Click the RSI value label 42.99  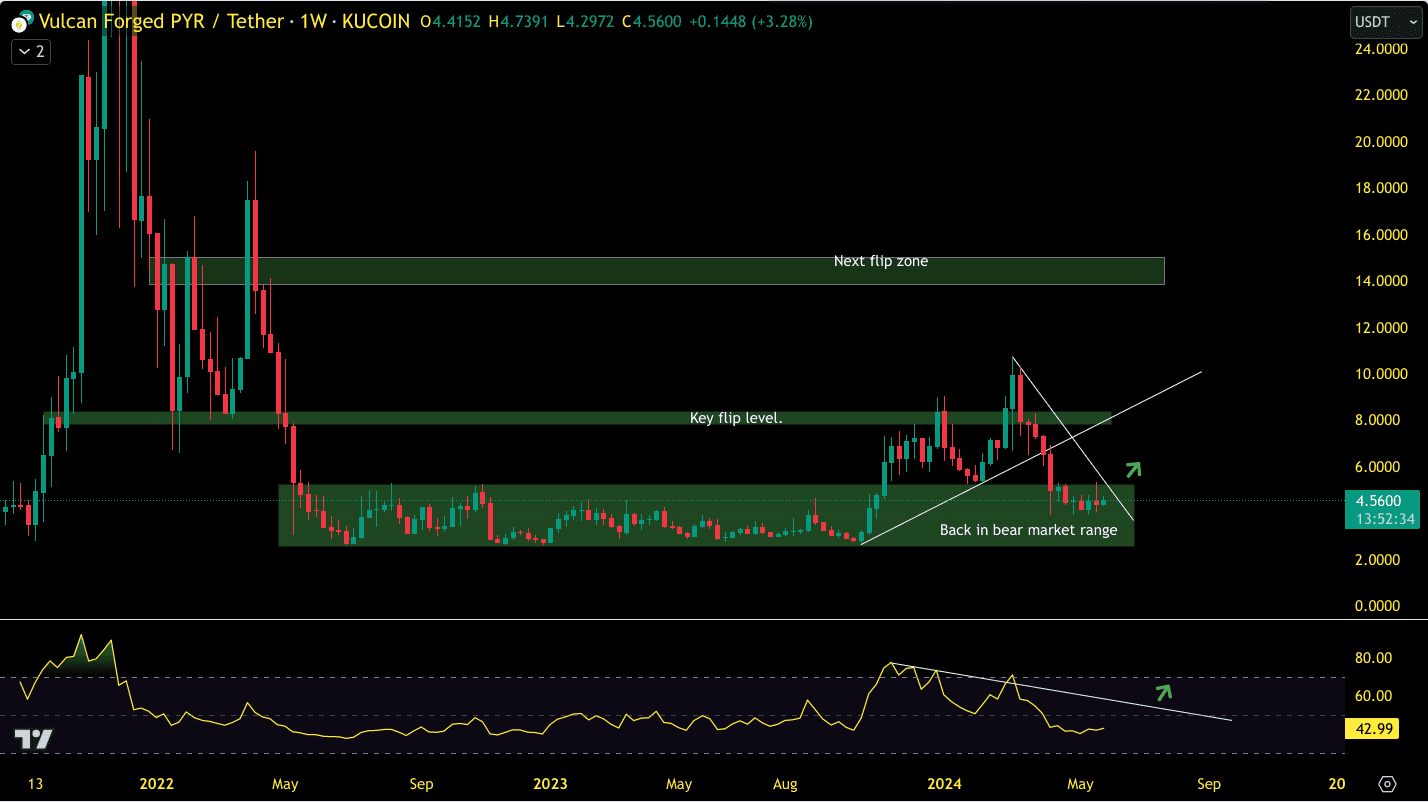pyautogui.click(x=1371, y=730)
